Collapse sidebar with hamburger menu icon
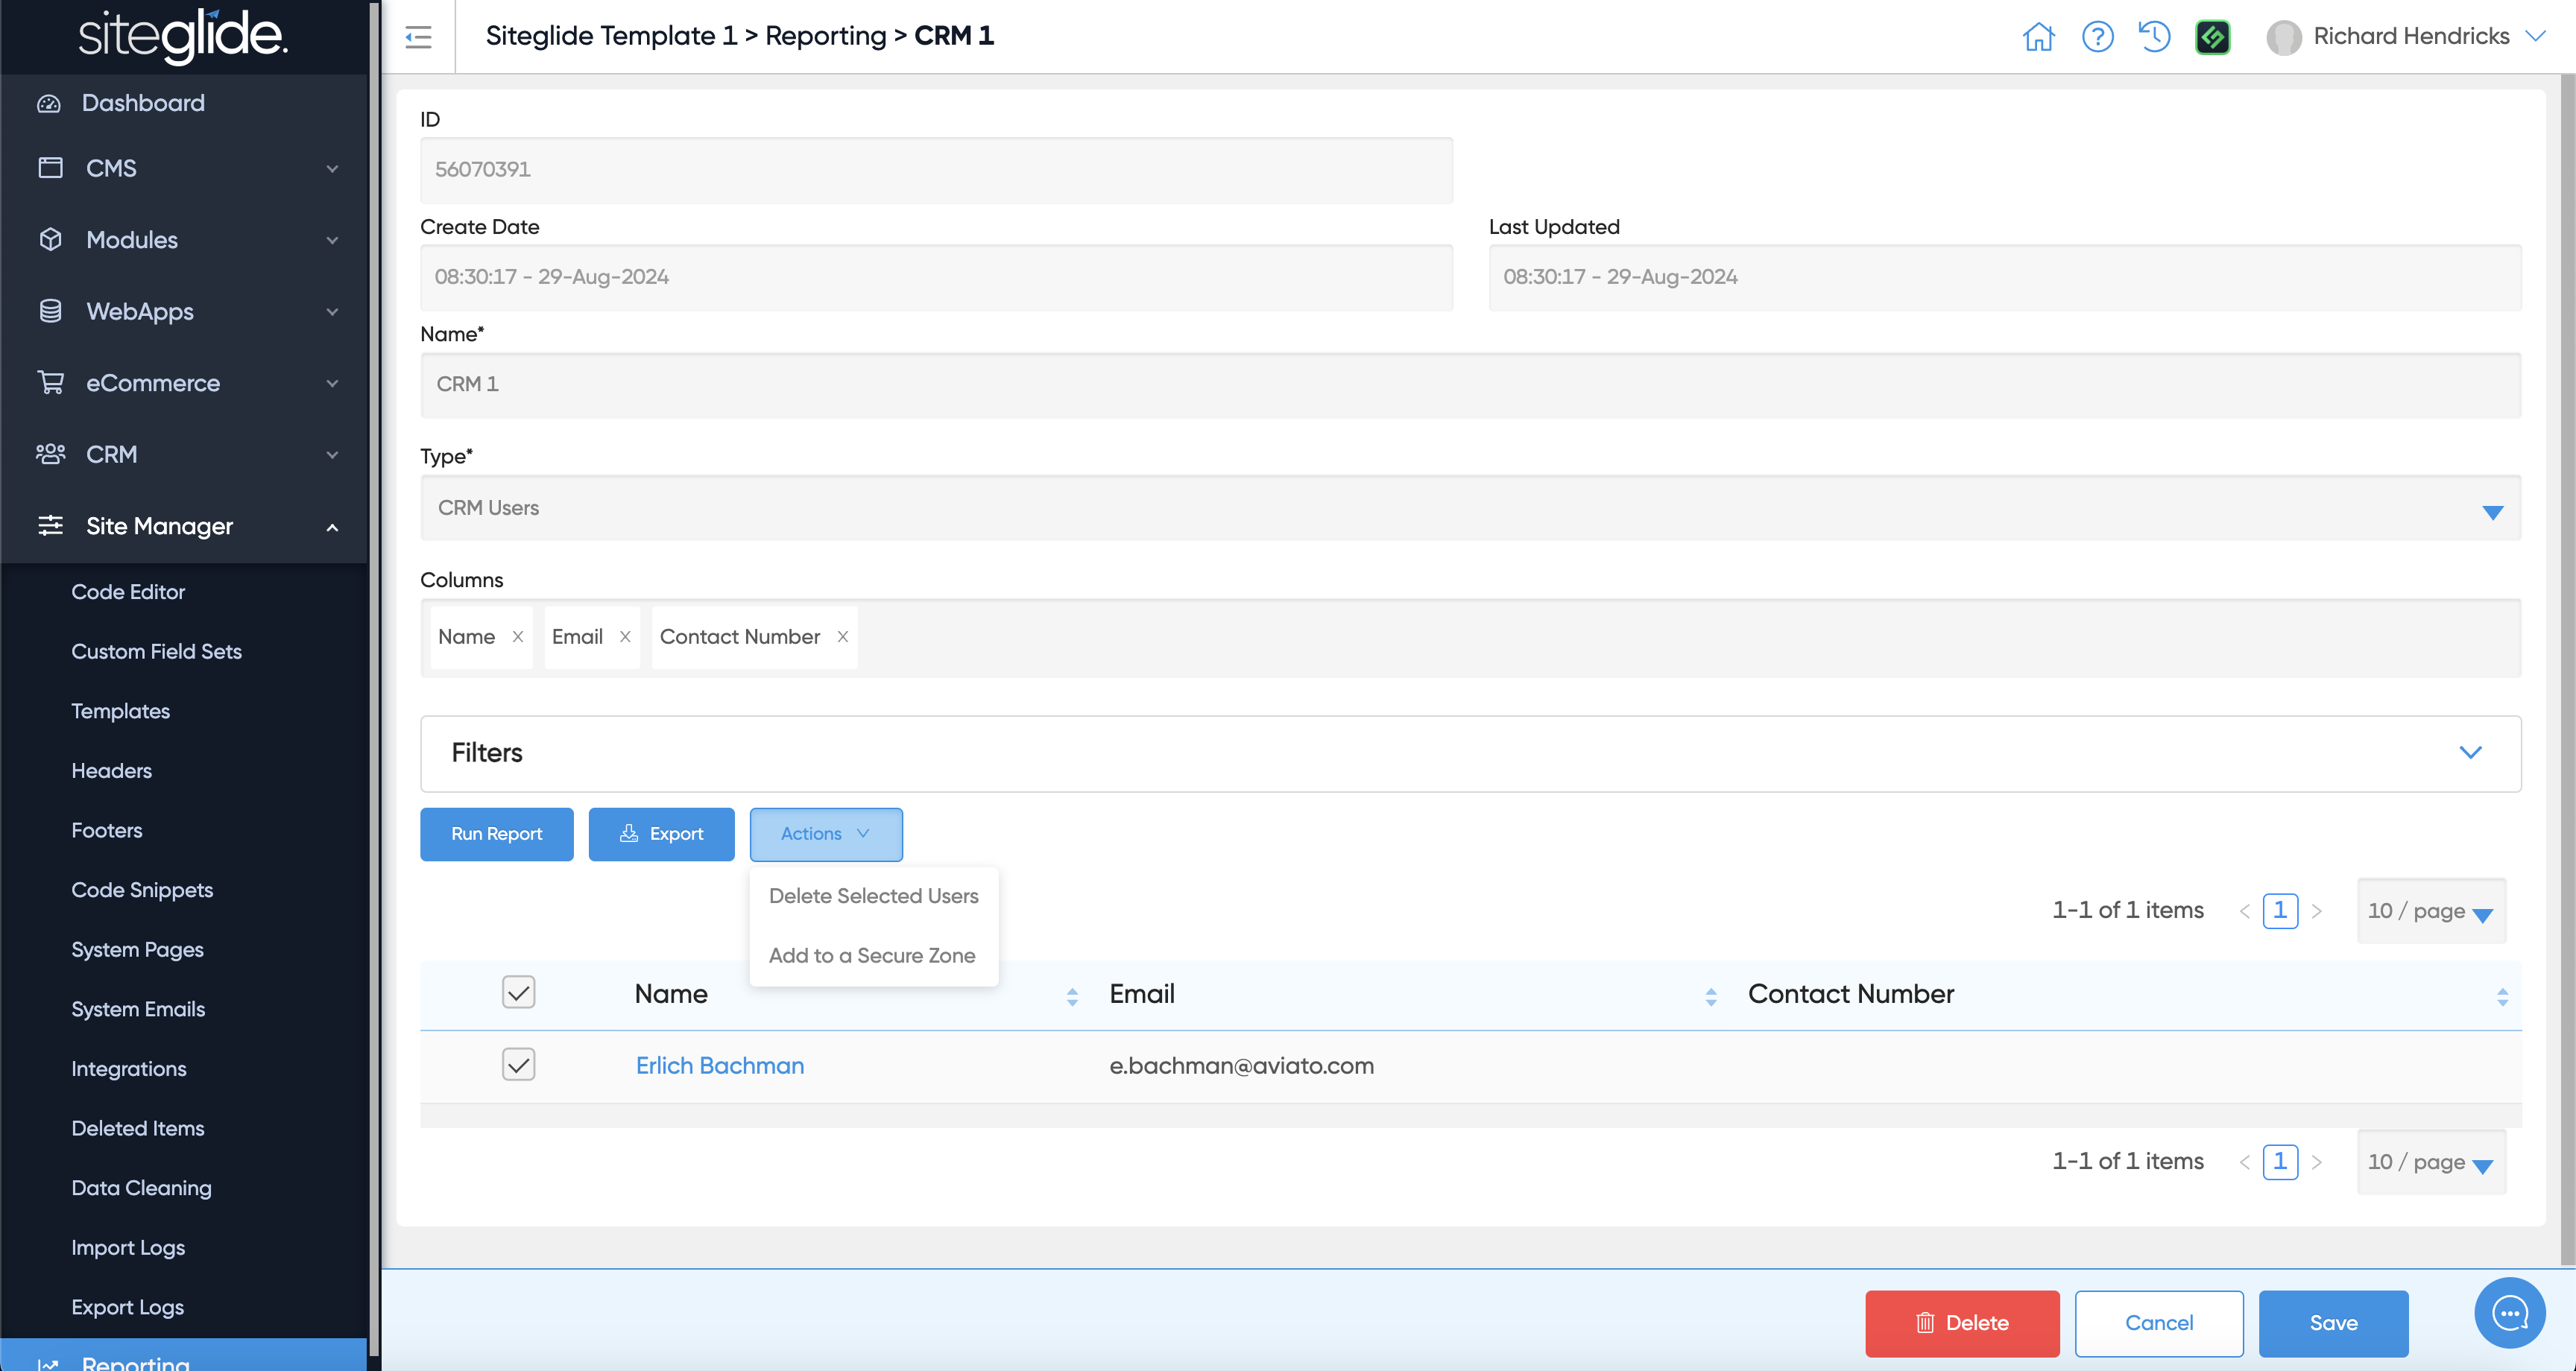 click(x=418, y=37)
